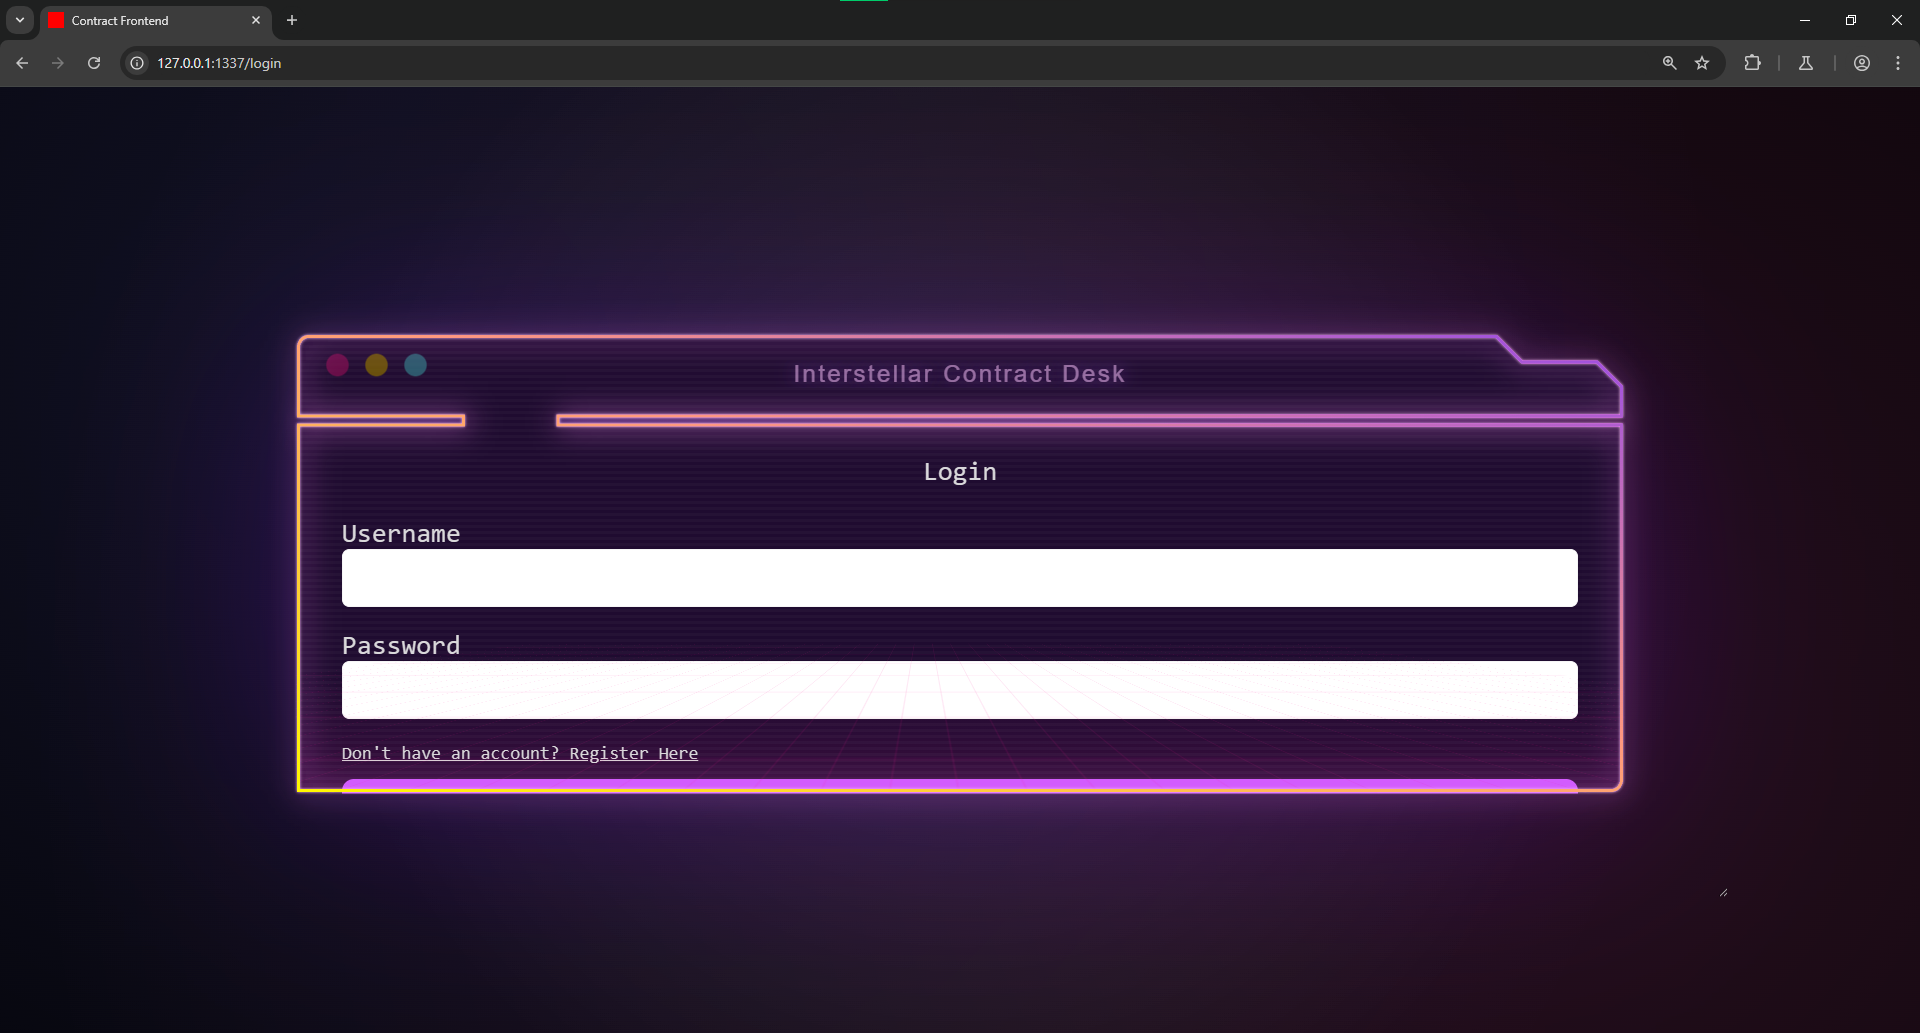Close the Contract Frontend tab
The image size is (1920, 1033).
tap(256, 20)
